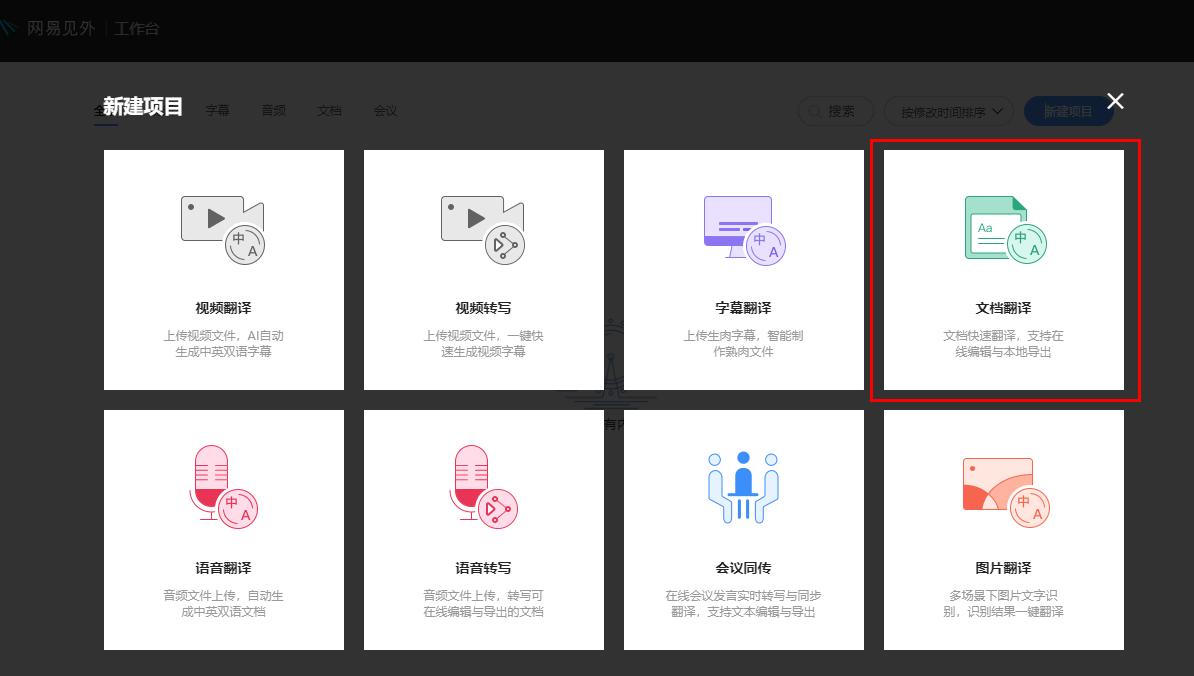Click the 语音转写 speech transcription icon
The height and width of the screenshot is (676, 1194).
pos(483,487)
